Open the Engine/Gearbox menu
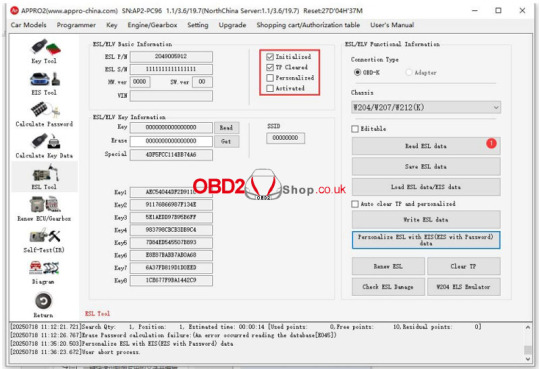This screenshot has width=540, height=369. click(152, 25)
